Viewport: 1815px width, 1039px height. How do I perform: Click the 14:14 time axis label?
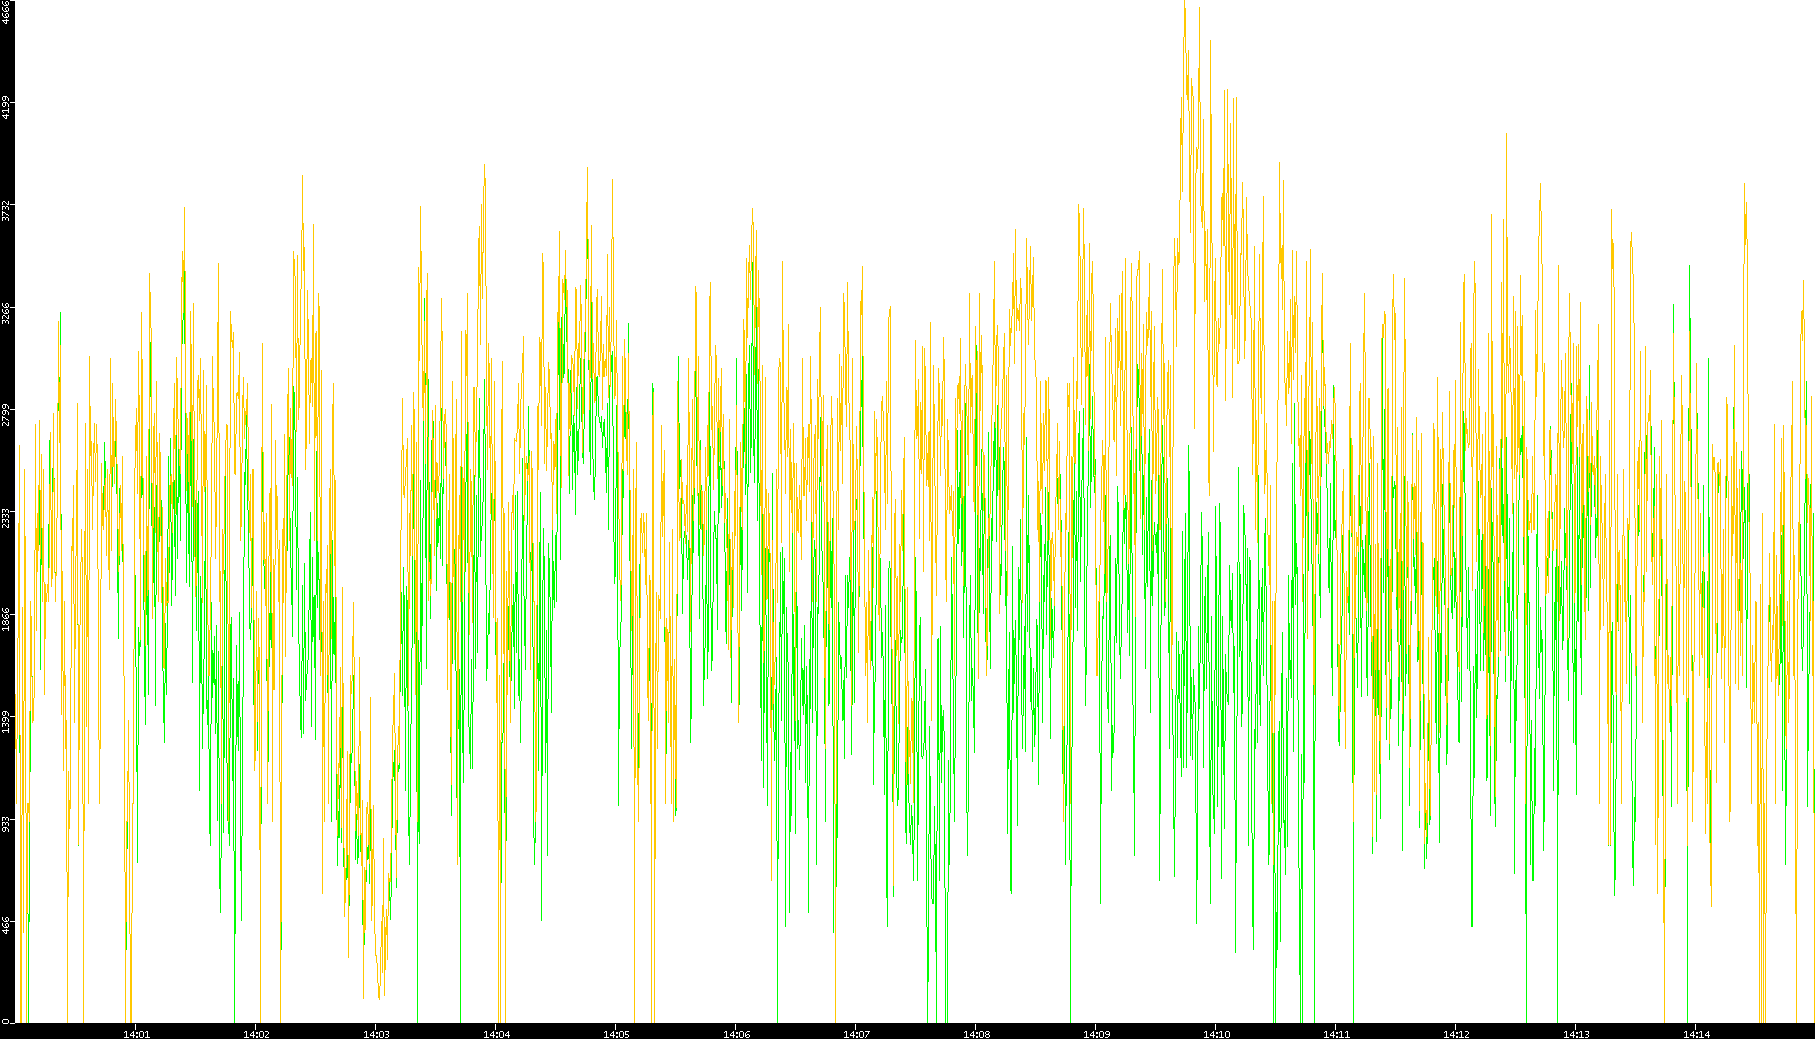(x=1697, y=1034)
